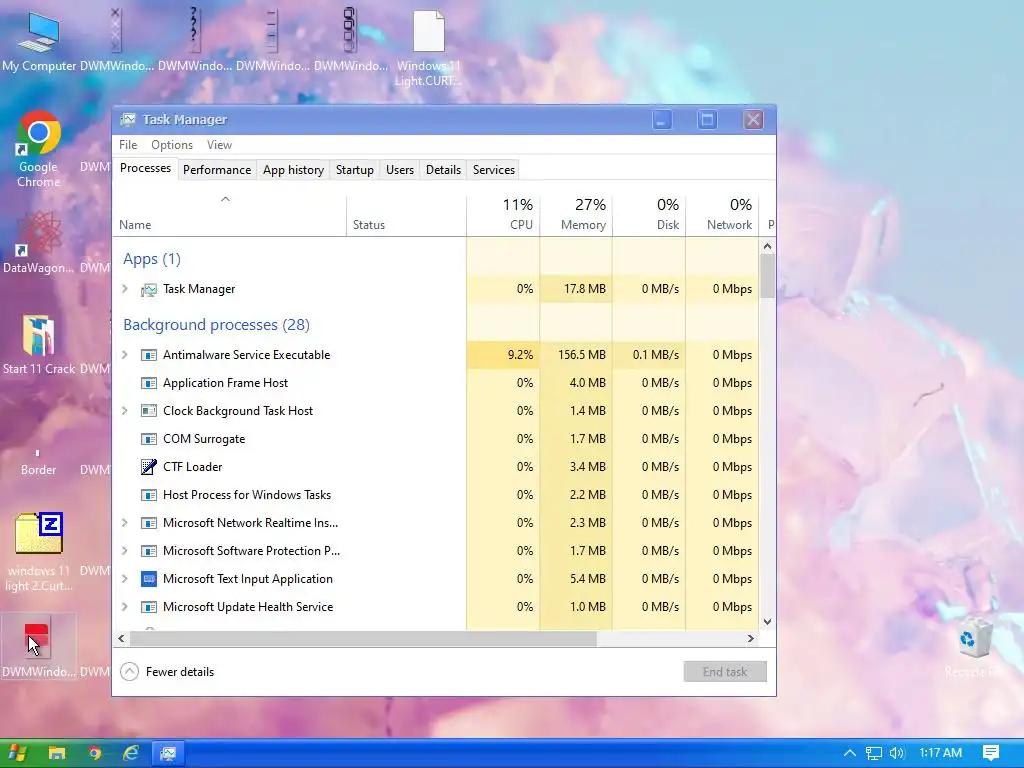Select the Windows 11 Light.CURT file icon
This screenshot has height=768, width=1024.
[x=428, y=48]
